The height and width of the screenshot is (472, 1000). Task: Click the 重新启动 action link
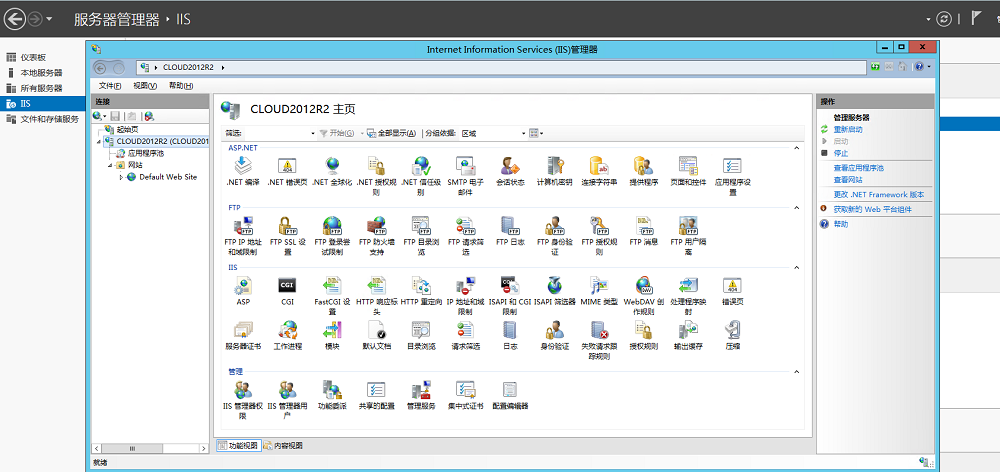(x=848, y=129)
